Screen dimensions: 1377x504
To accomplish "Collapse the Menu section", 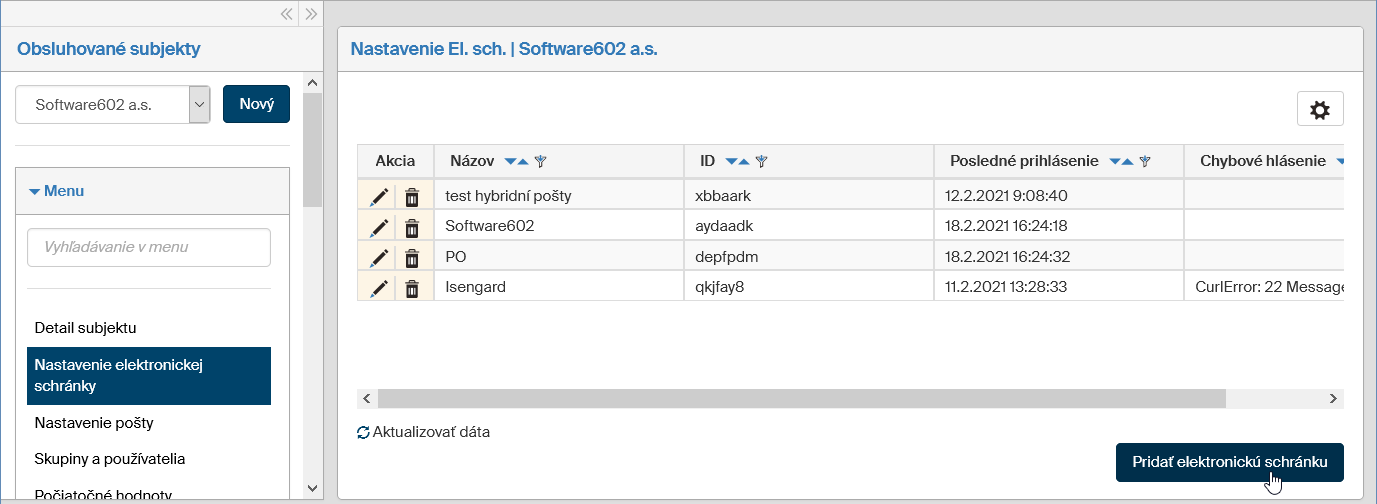I will (57, 191).
